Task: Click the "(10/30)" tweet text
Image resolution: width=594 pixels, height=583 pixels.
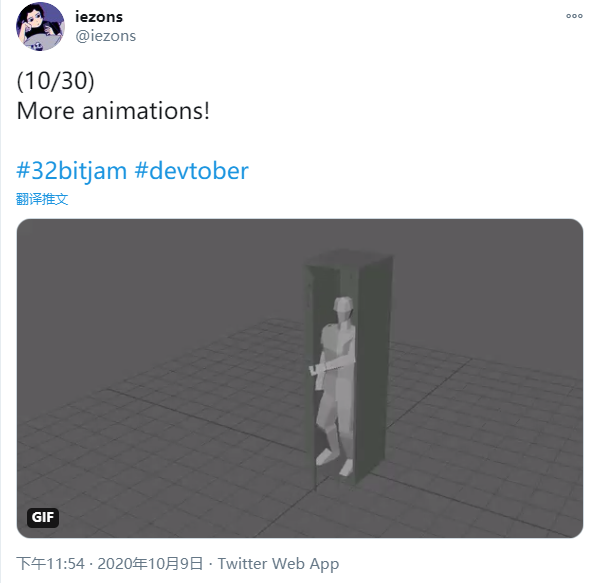Action: click(x=55, y=81)
